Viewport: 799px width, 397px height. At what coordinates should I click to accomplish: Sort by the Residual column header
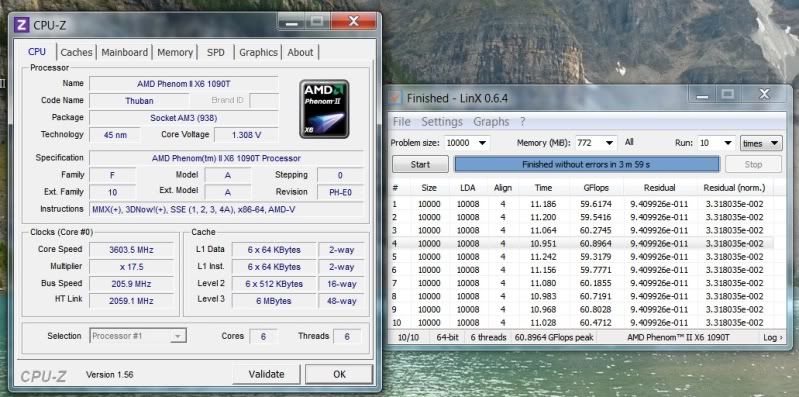pos(659,188)
